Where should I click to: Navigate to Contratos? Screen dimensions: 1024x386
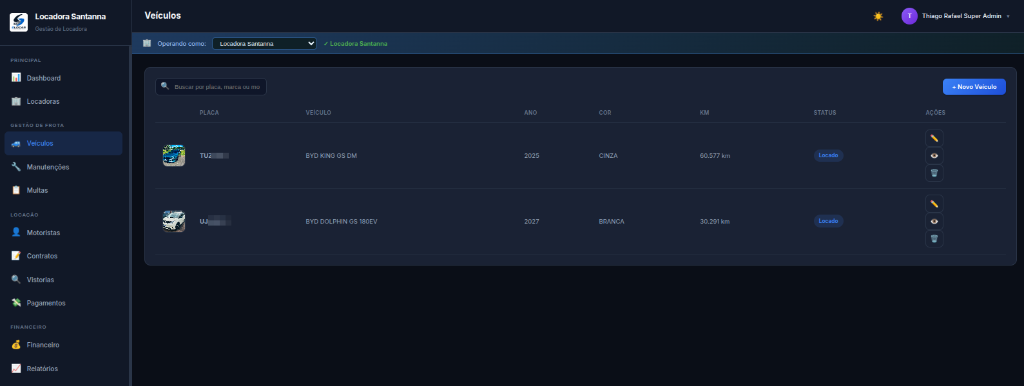pyautogui.click(x=63, y=255)
